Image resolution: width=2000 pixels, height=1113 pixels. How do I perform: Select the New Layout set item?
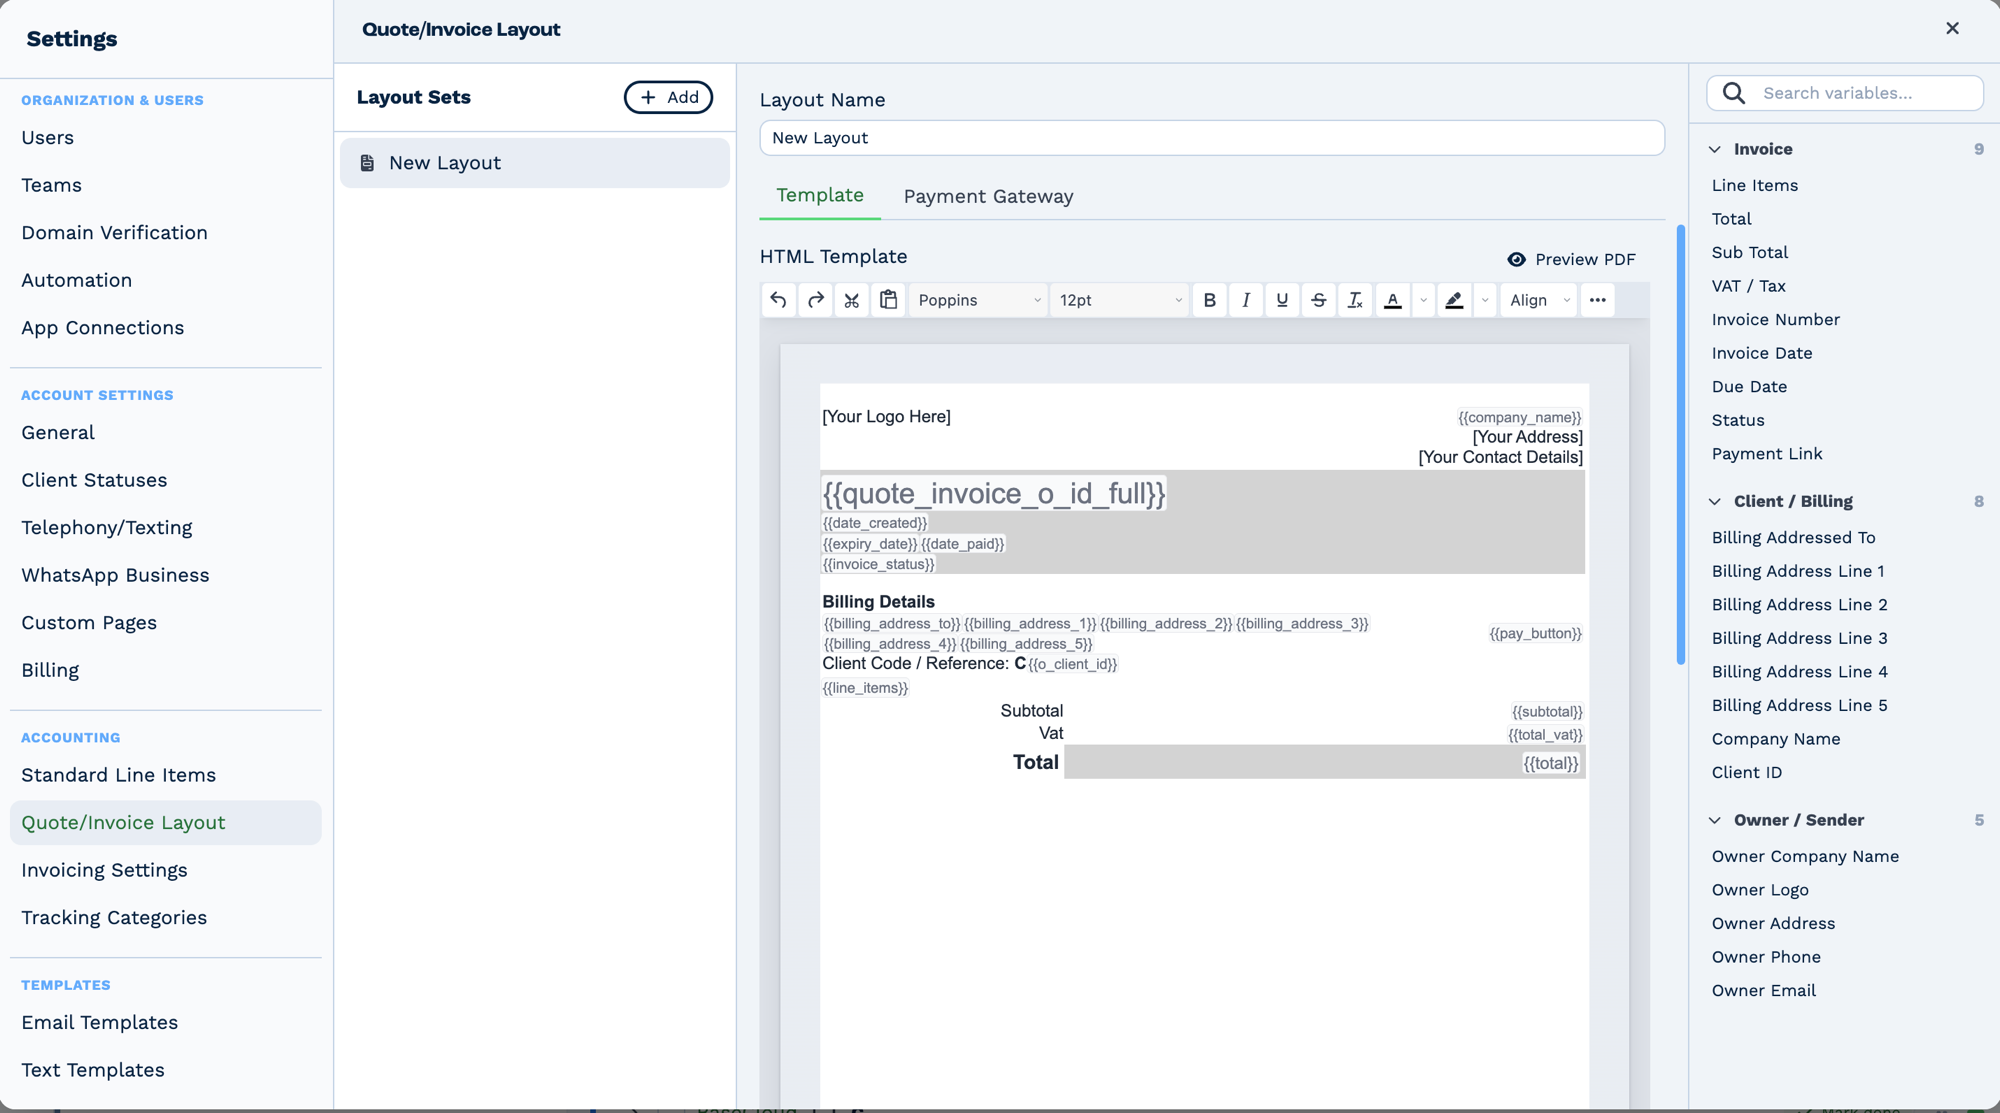(535, 163)
